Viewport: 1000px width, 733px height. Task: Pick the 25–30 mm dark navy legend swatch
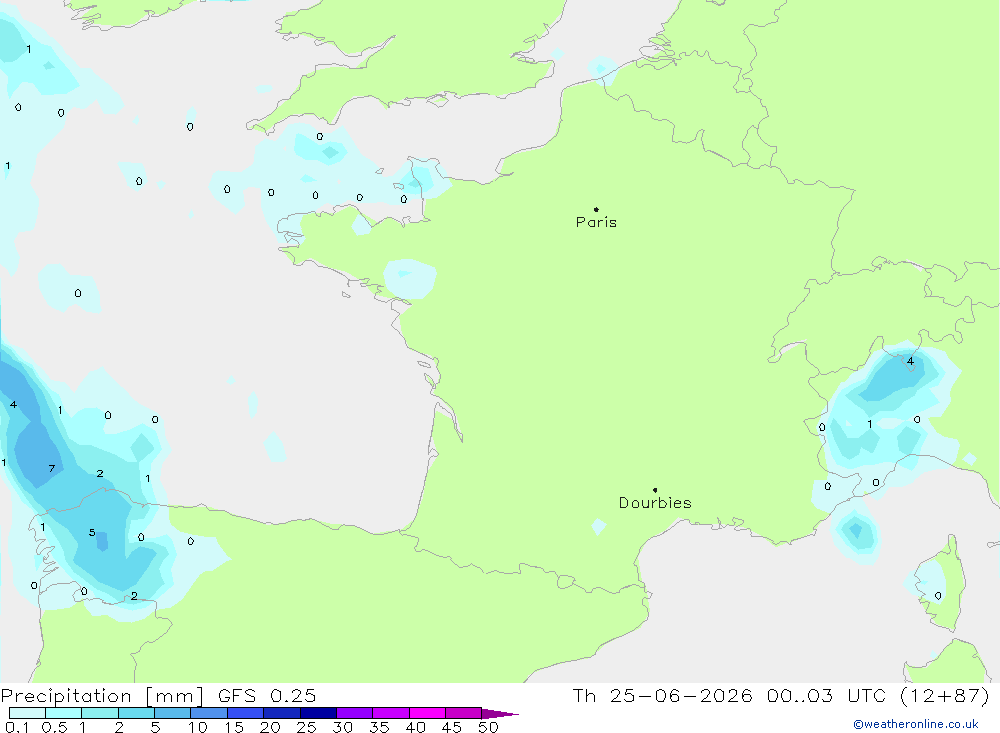tap(318, 713)
